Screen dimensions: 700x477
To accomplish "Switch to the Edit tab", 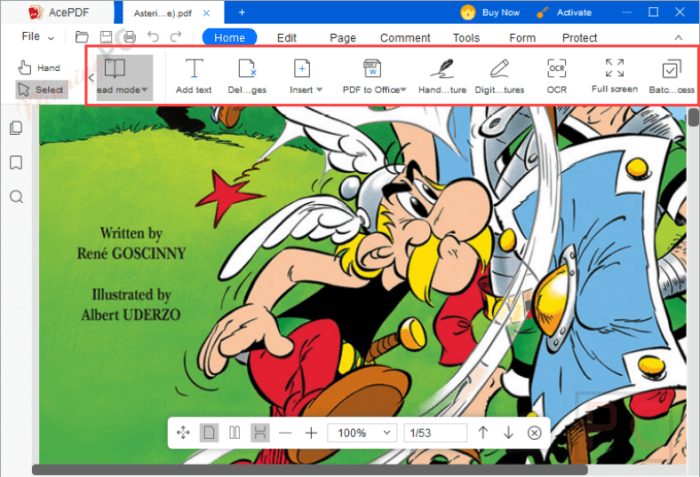I will (287, 38).
